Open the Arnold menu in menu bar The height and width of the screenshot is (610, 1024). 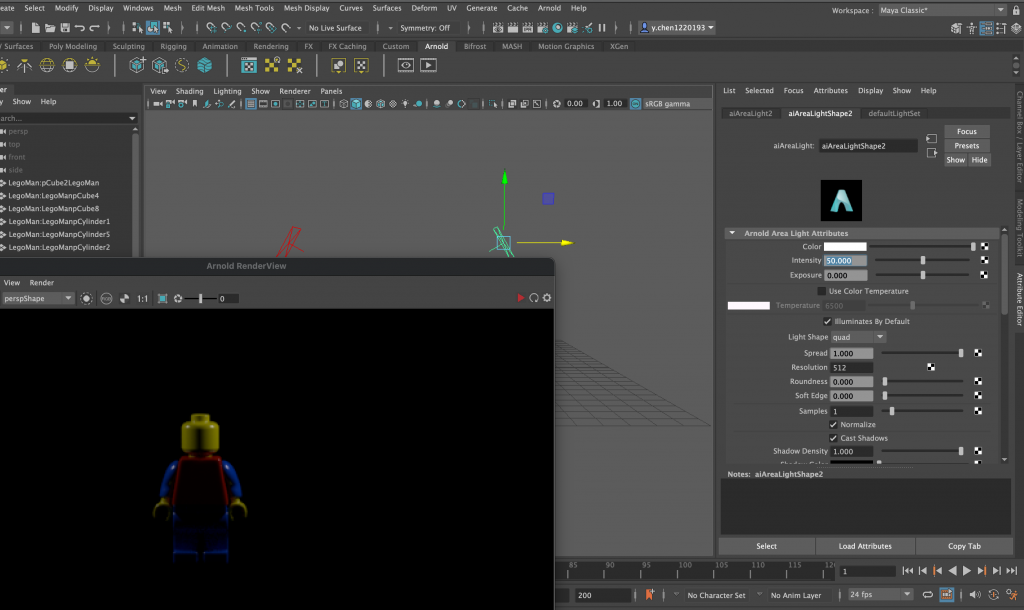pos(549,8)
